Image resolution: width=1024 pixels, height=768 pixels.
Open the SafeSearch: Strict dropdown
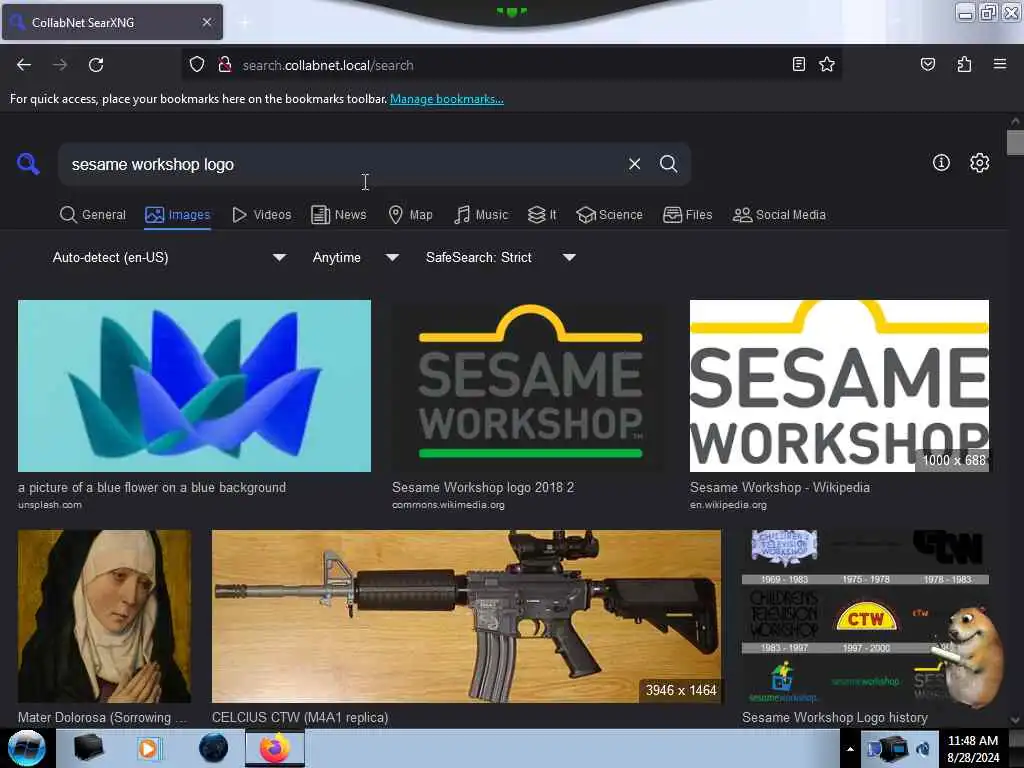point(500,257)
